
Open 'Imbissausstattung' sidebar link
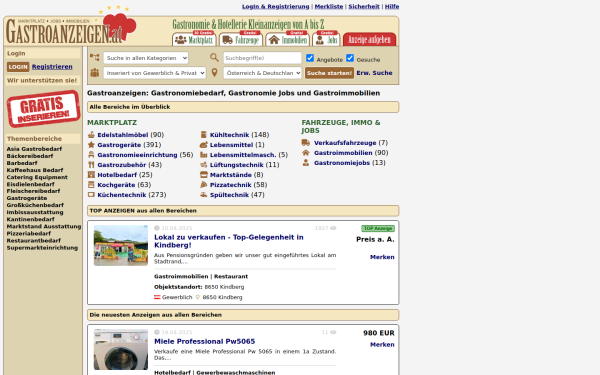pyautogui.click(x=35, y=212)
